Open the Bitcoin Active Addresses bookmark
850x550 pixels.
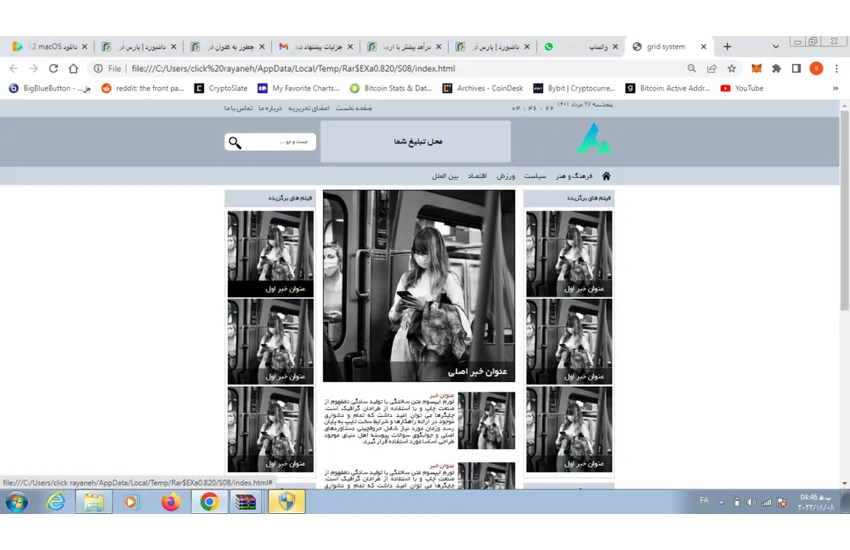[667, 88]
